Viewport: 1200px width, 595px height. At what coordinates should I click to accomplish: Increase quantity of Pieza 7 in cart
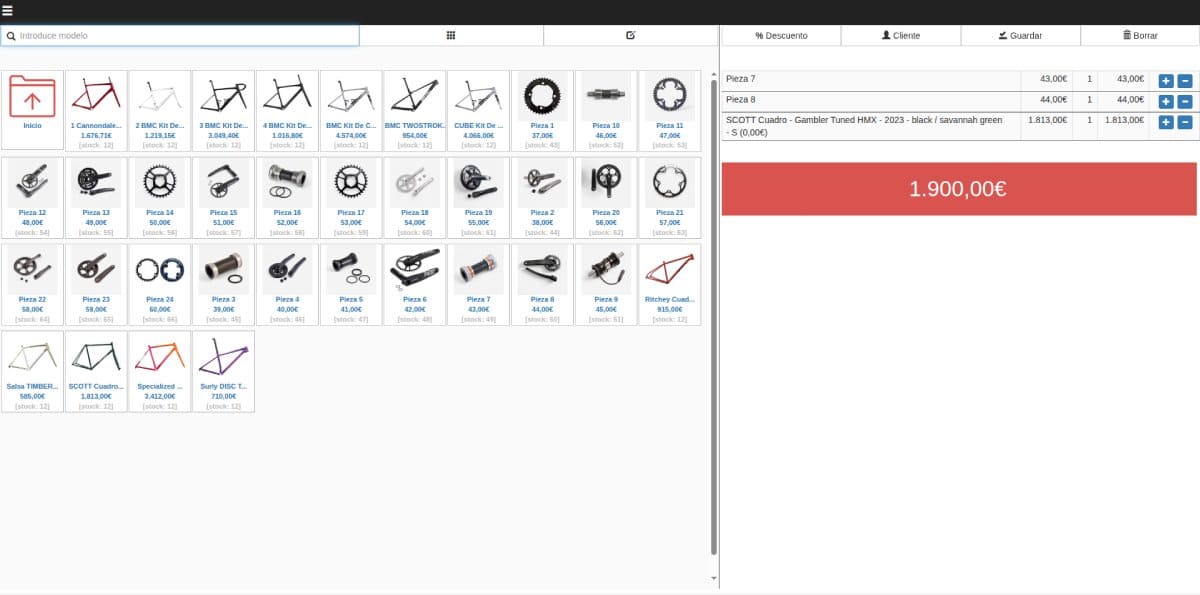click(1166, 81)
